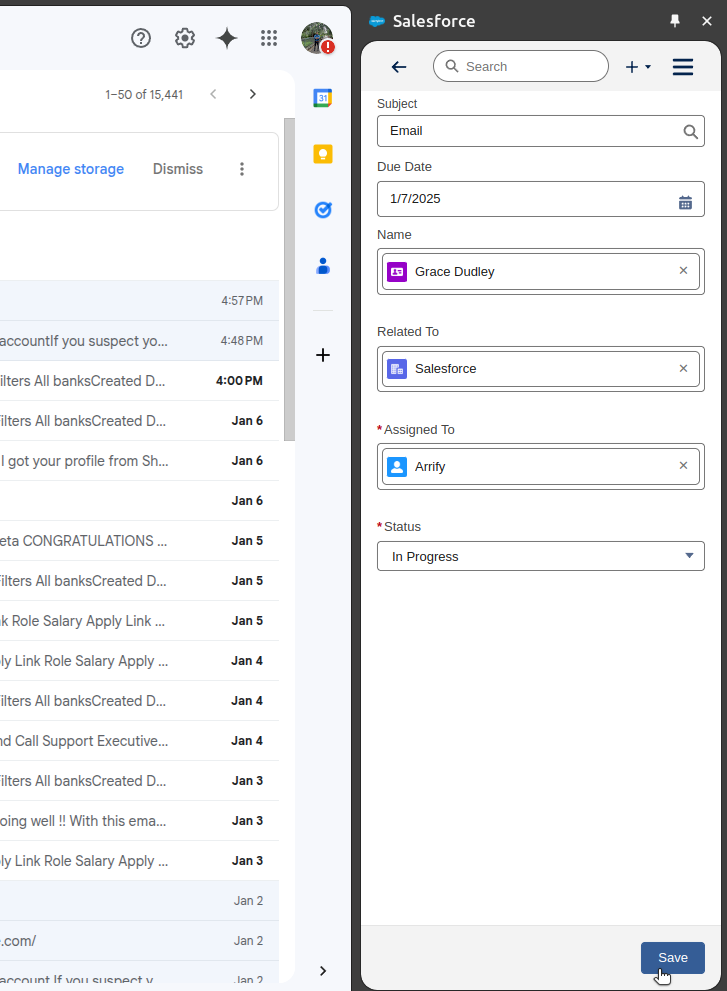Screen dimensions: 727x991
Task: Go to newer emails page arrow
Action: pos(214,94)
